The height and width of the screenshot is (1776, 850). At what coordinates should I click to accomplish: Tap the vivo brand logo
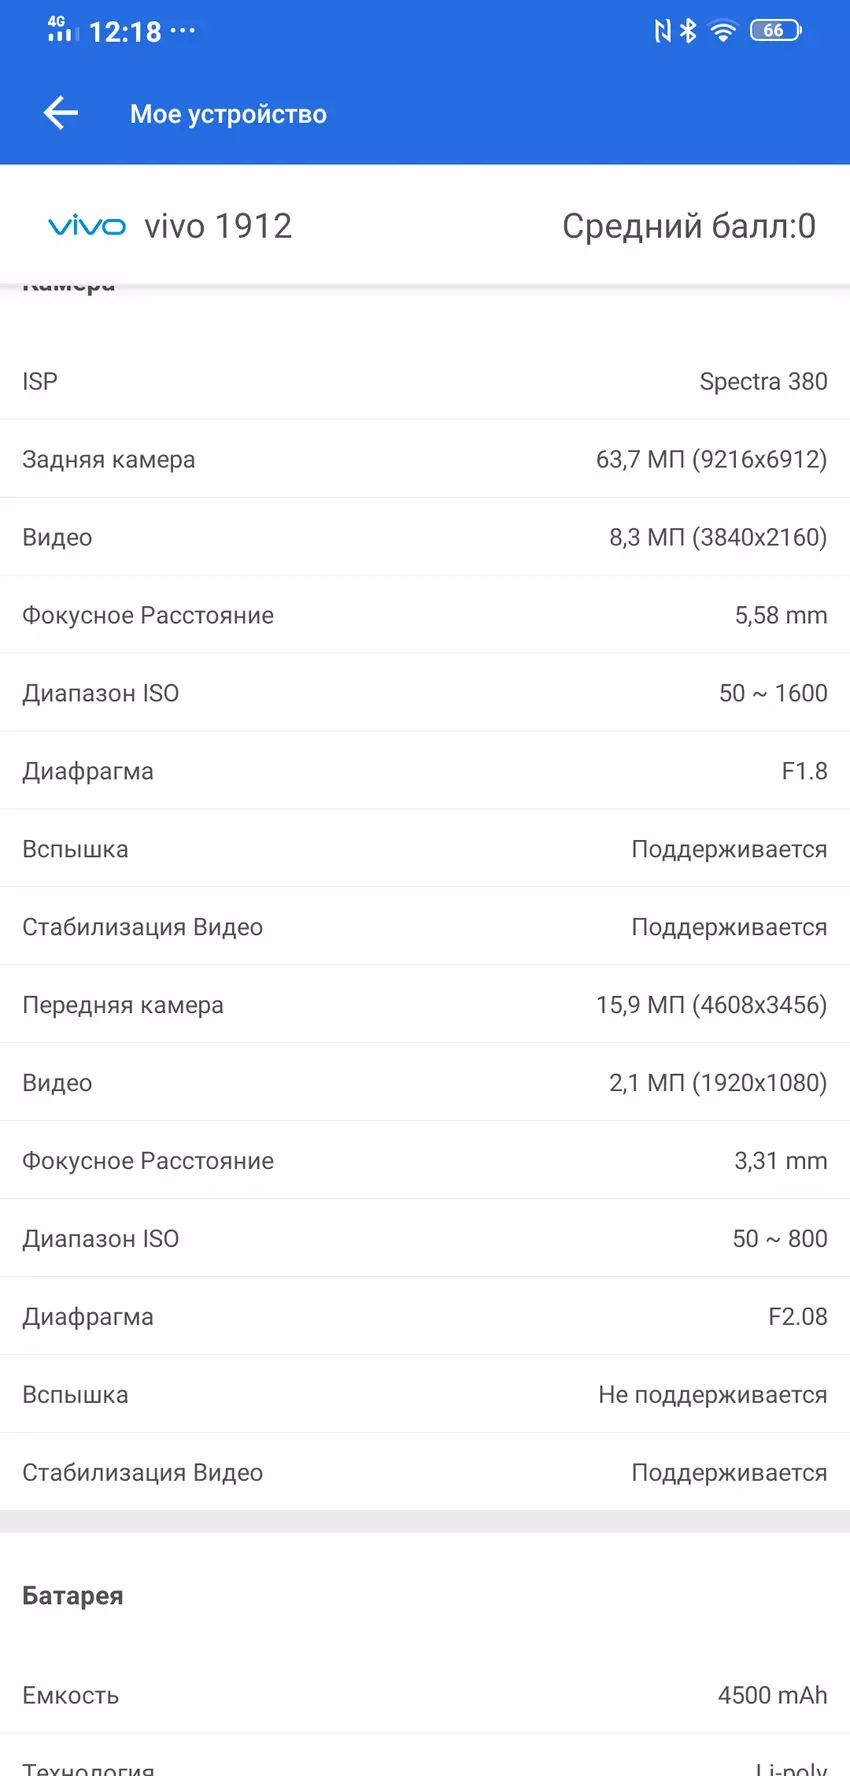pos(87,226)
